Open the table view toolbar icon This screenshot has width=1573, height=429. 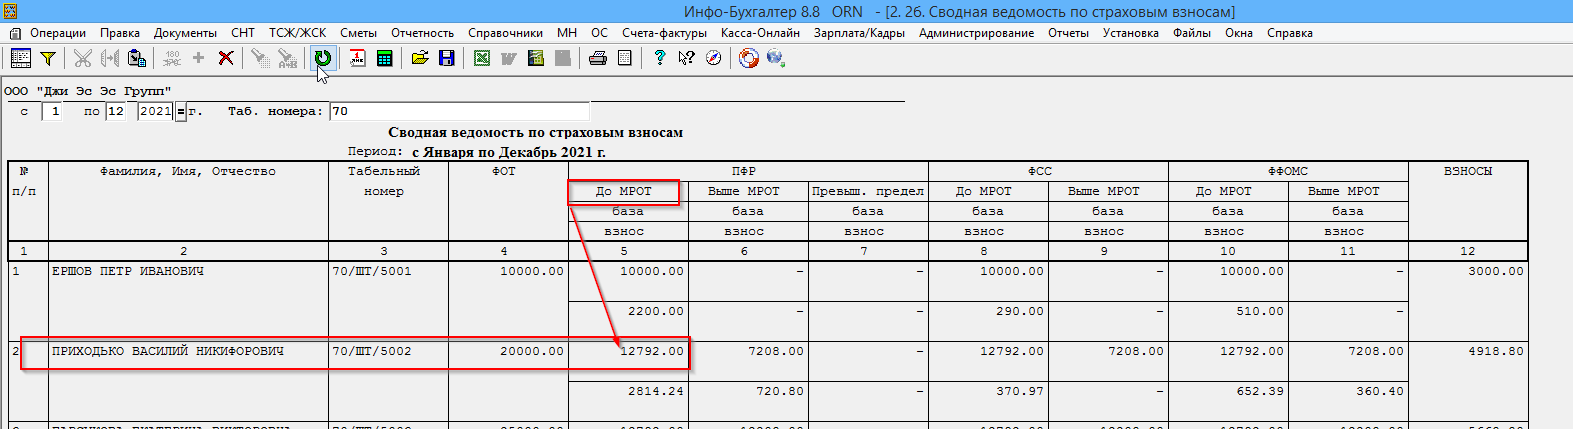click(x=20, y=58)
